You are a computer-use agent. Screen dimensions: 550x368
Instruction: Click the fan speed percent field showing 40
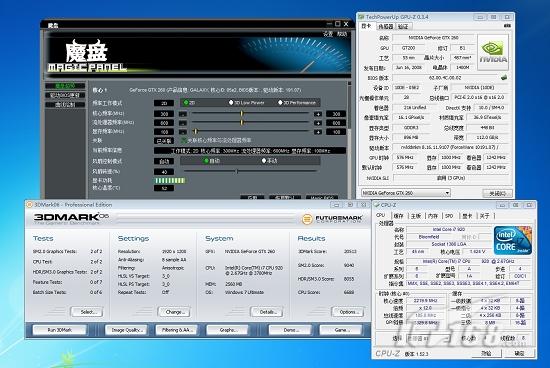click(164, 172)
